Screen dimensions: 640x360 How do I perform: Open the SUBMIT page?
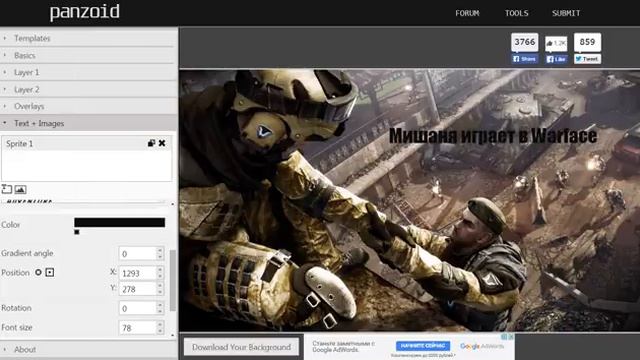coord(566,13)
